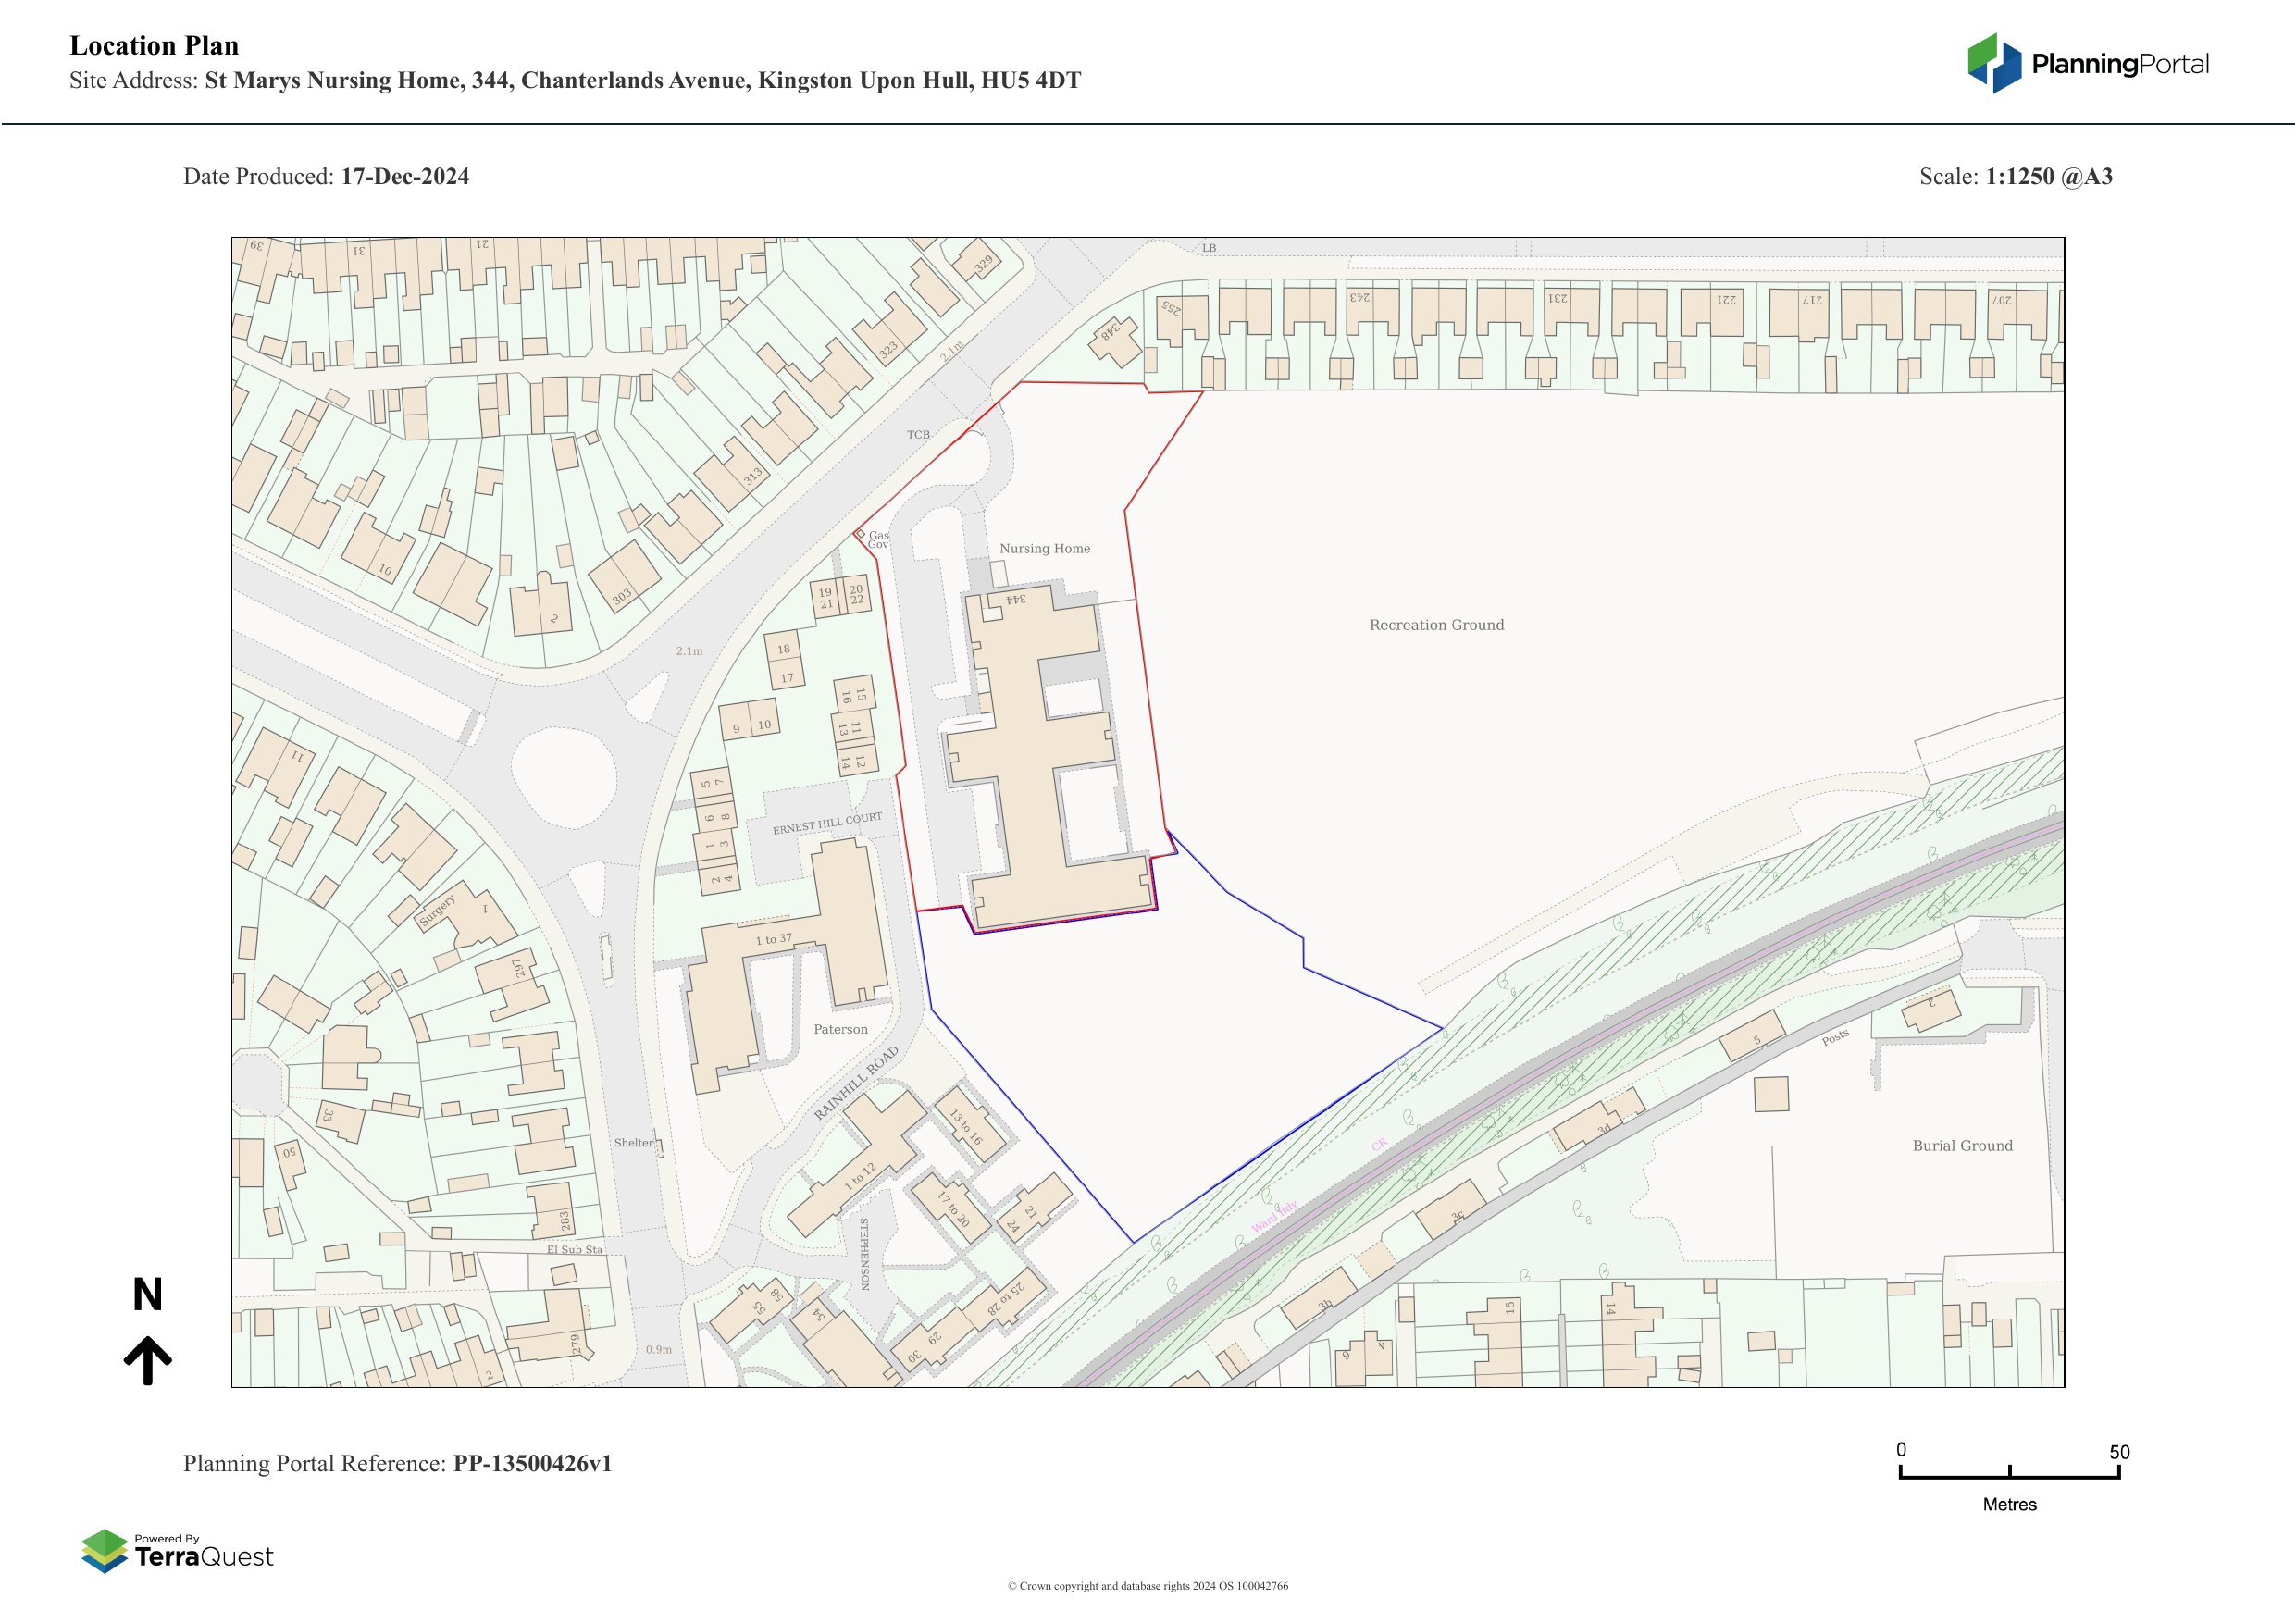Viewport: 2296px width, 1623px height.
Task: Click the Rainhill Road street label
Action: click(856, 1083)
